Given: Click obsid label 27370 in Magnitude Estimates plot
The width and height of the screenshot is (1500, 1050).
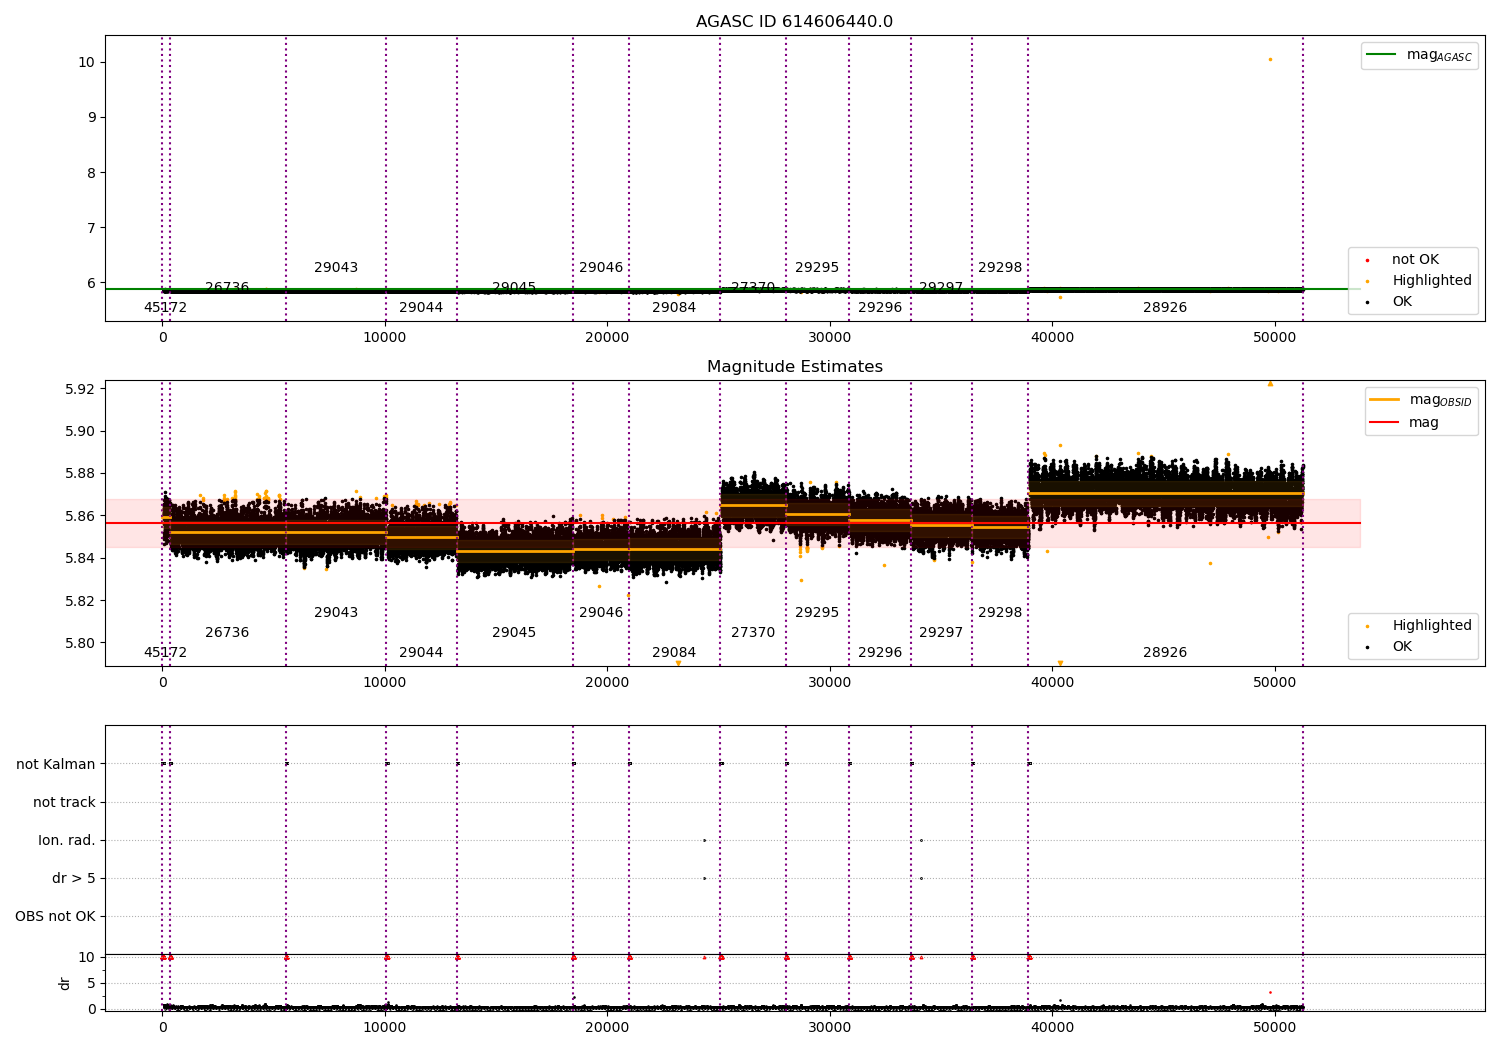Looking at the screenshot, I should pos(753,633).
